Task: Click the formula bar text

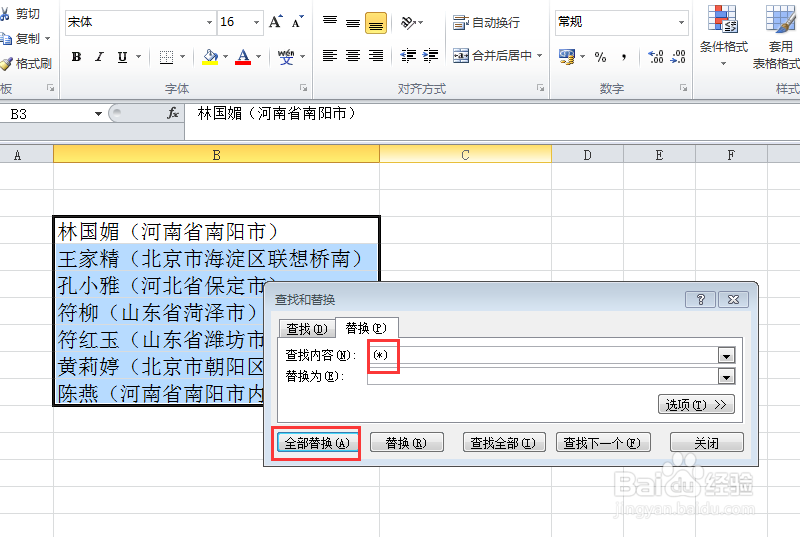Action: pos(276,113)
